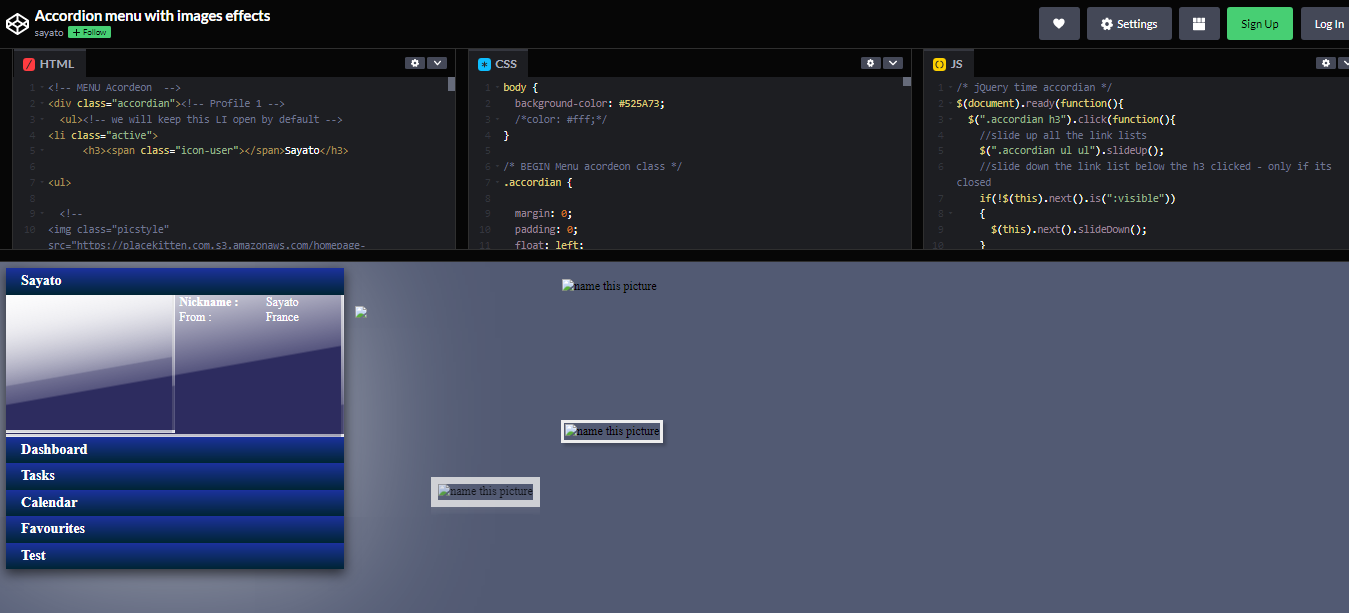
Task: Click the CodePen logo in the header
Action: point(17,23)
